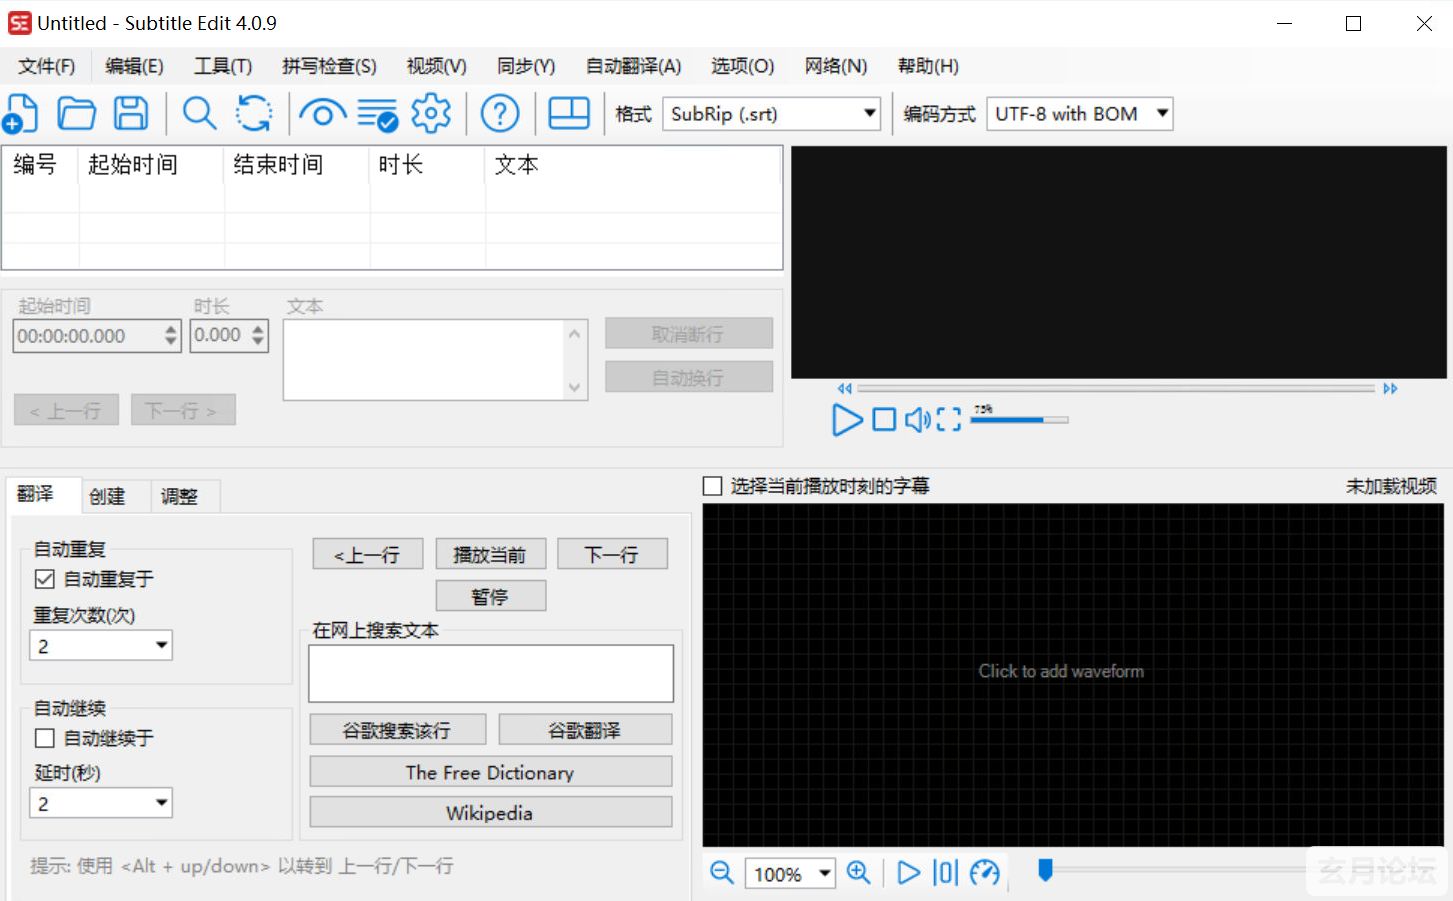Open the 工具(T) menu
Screen dimensions: 1453x901
pos(222,66)
